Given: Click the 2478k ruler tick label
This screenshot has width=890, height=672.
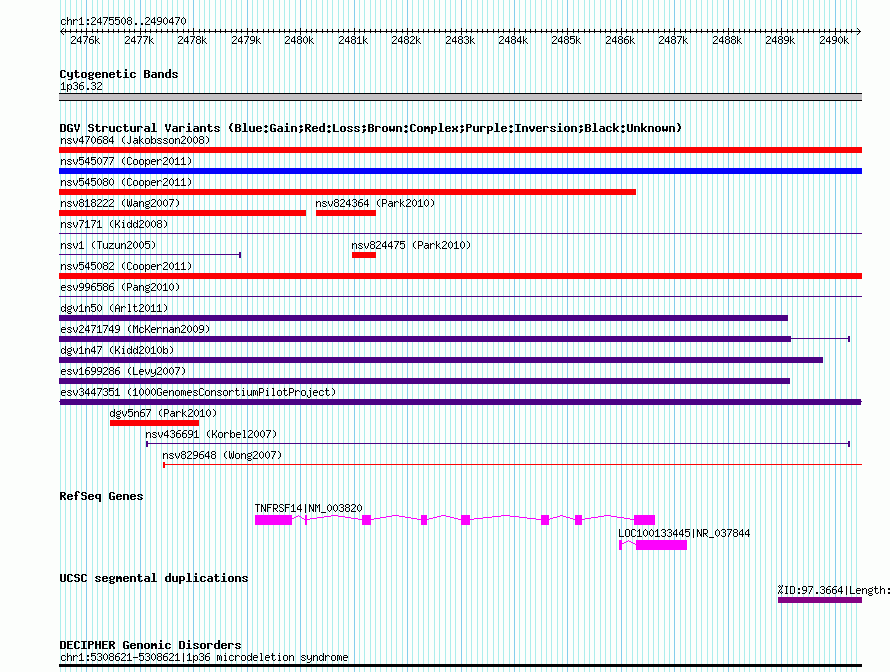Looking at the screenshot, I should 192,40.
